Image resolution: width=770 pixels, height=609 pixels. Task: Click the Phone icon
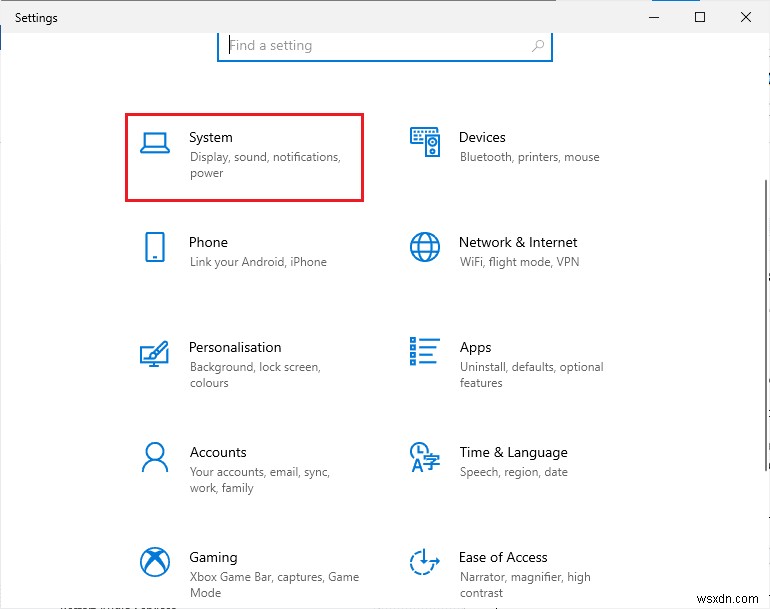(155, 247)
